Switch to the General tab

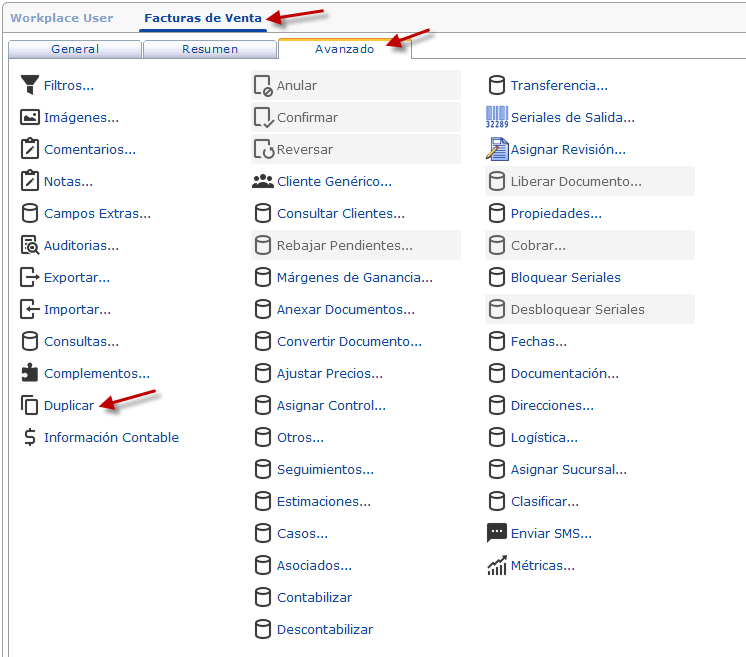click(x=75, y=49)
